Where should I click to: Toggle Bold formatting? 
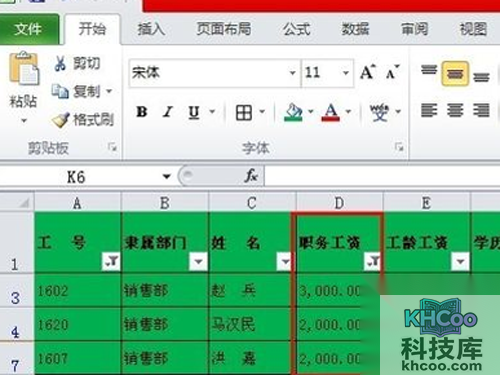tap(141, 112)
